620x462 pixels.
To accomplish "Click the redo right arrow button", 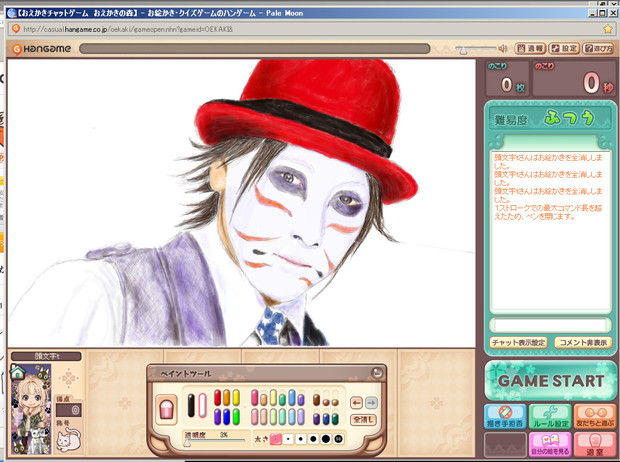I will [371, 403].
